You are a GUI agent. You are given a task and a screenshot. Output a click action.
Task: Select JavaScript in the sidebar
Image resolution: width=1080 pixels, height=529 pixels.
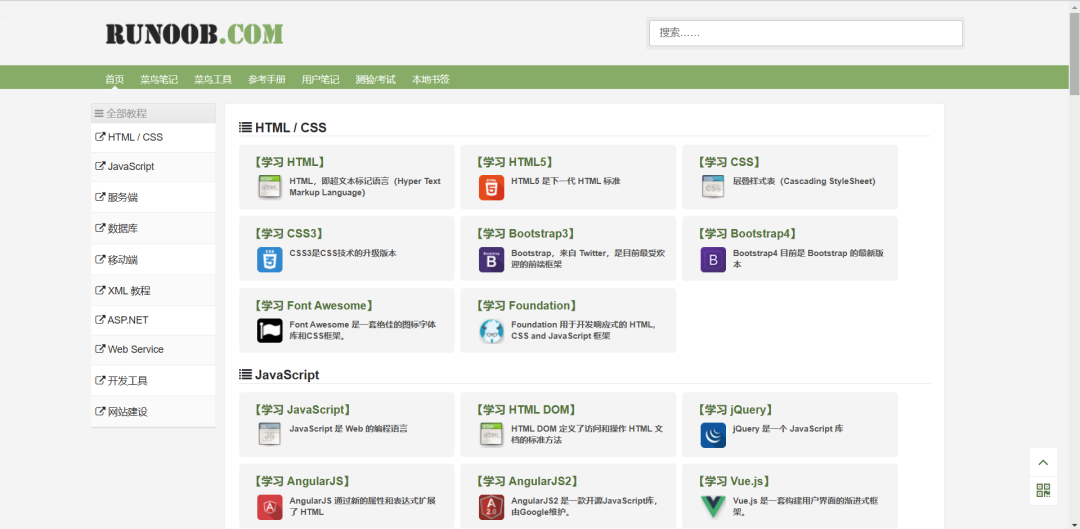click(153, 167)
